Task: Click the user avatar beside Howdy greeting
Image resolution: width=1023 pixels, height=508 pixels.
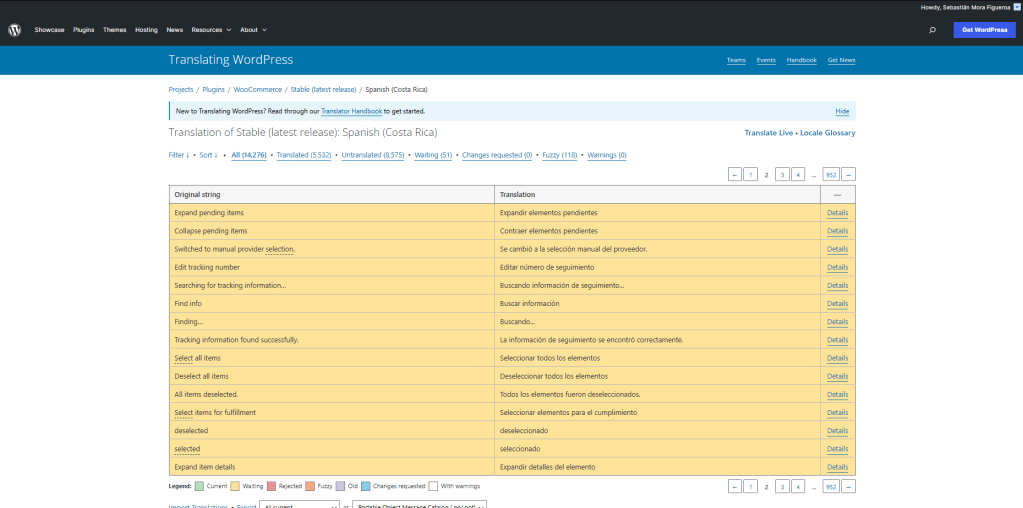Action: coord(1016,7)
